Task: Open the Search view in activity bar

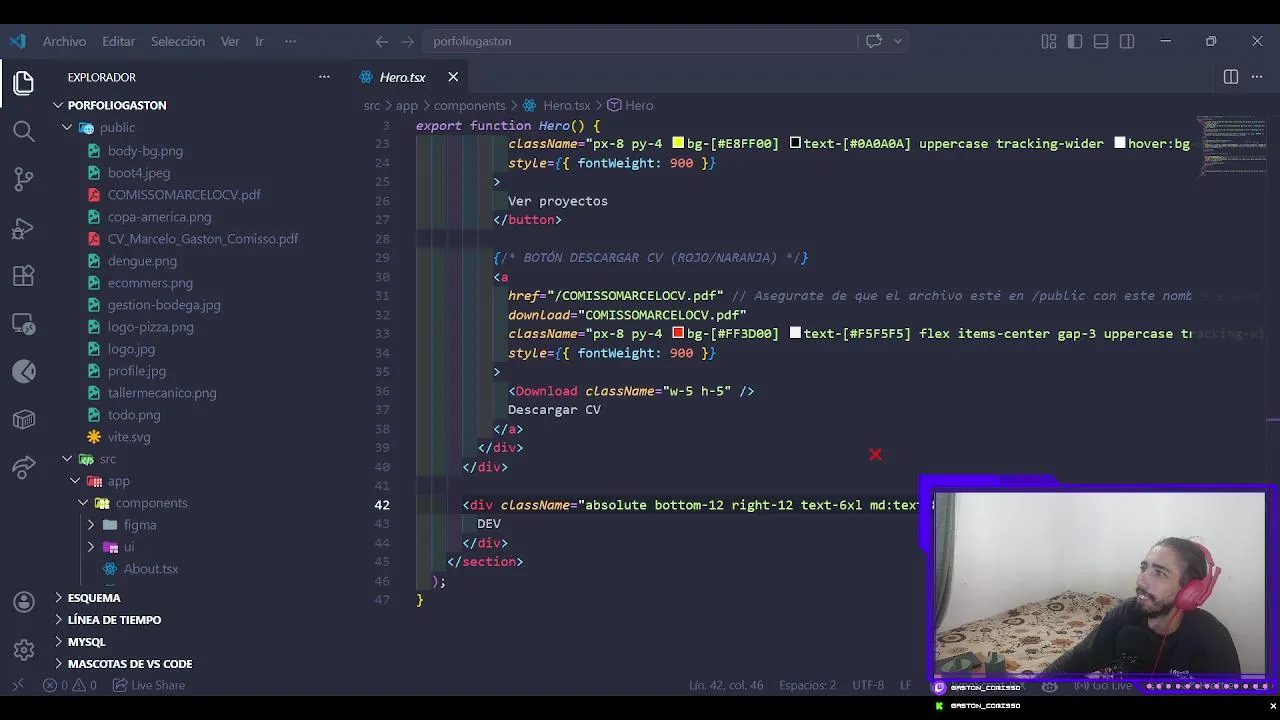Action: 24,131
